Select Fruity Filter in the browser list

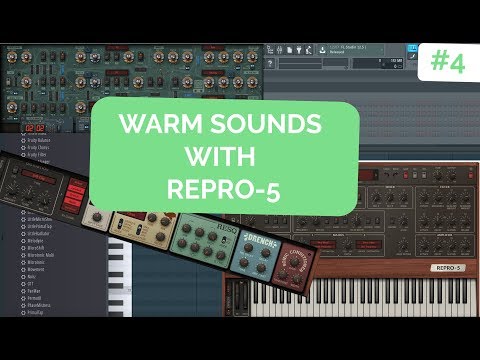(x=34, y=155)
